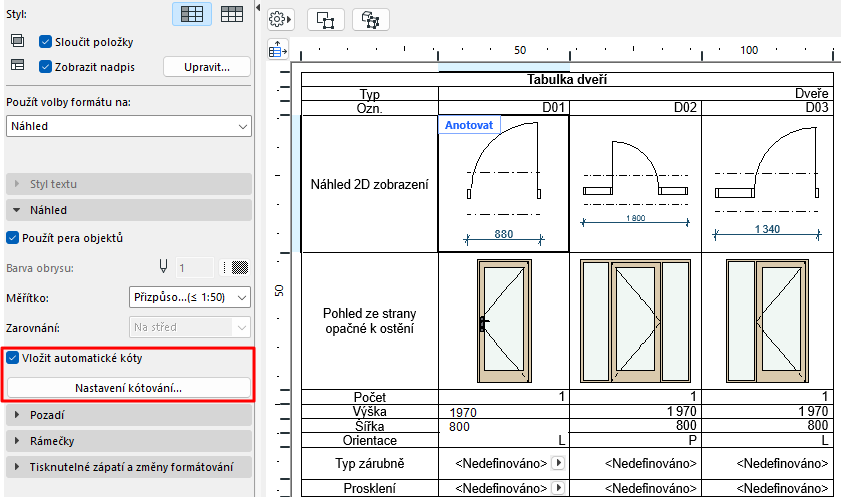
Task: Click the table column resize icon by the ruler
Action: 278,50
